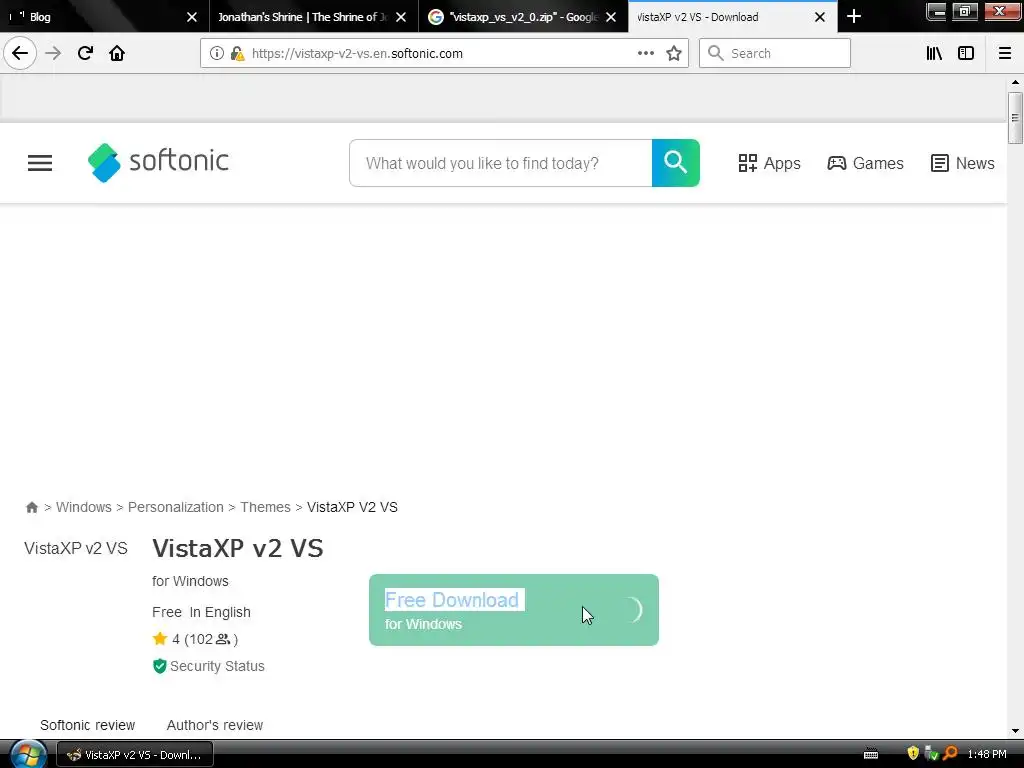Viewport: 1024px width, 768px height.
Task: Switch to the Blog tab
Action: (x=104, y=16)
